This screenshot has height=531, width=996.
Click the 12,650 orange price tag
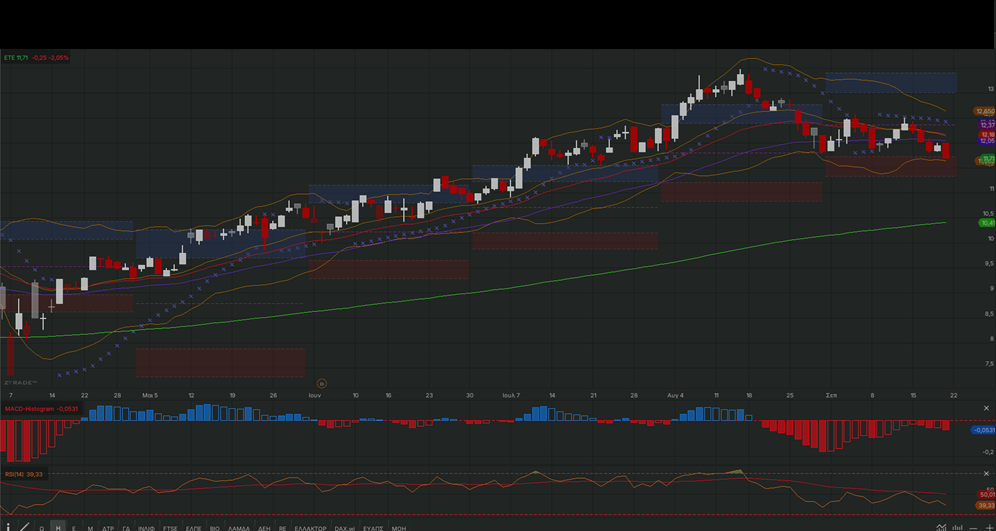pyautogui.click(x=985, y=111)
